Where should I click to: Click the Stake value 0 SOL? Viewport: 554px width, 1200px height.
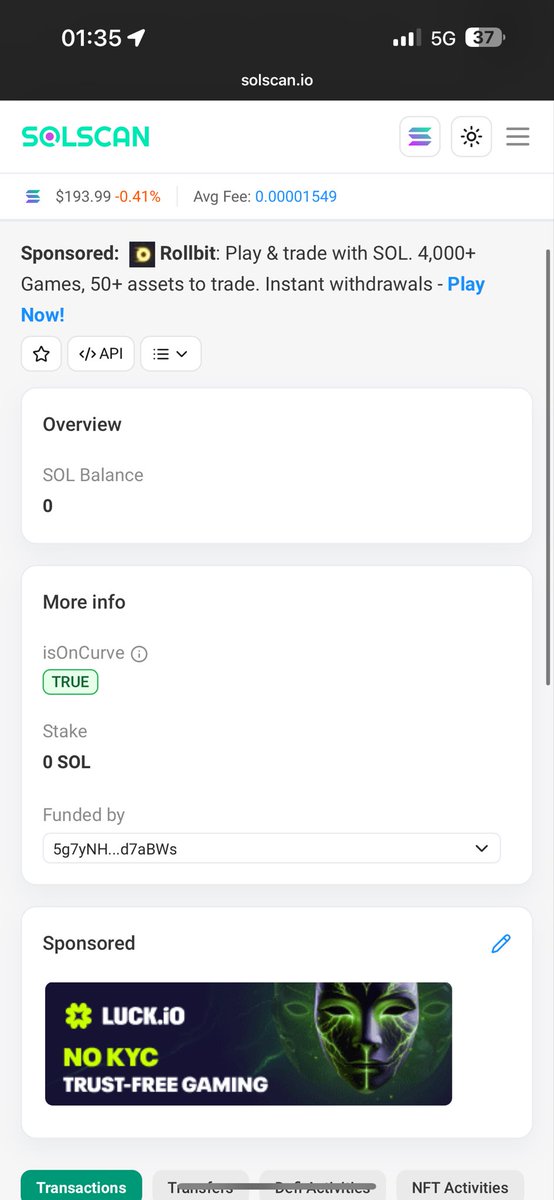click(67, 762)
